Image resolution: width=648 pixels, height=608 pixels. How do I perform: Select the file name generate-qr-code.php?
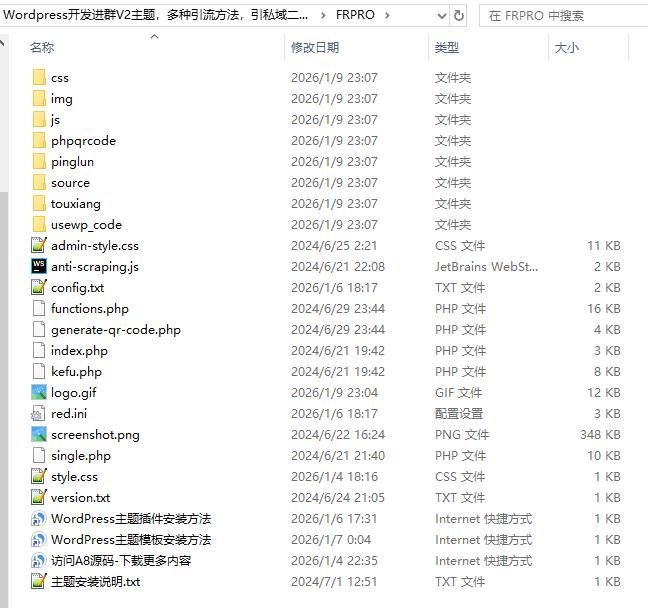click(x=116, y=330)
